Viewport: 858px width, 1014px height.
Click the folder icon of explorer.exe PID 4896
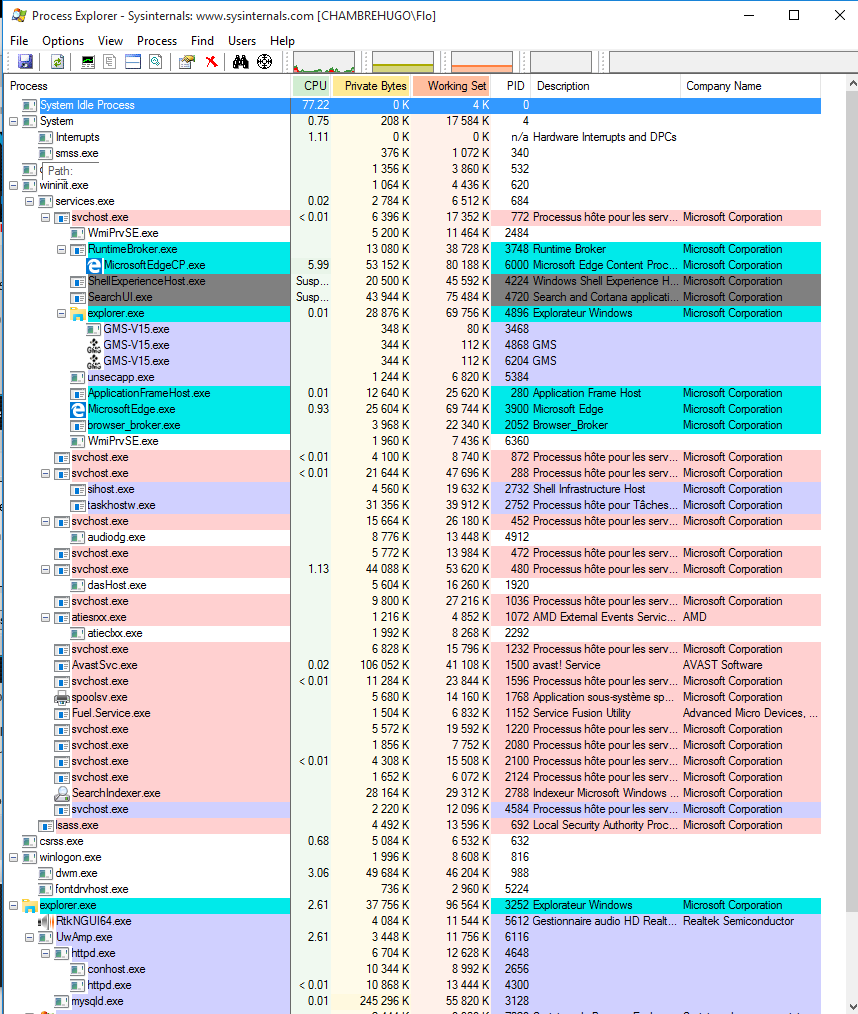[78, 314]
